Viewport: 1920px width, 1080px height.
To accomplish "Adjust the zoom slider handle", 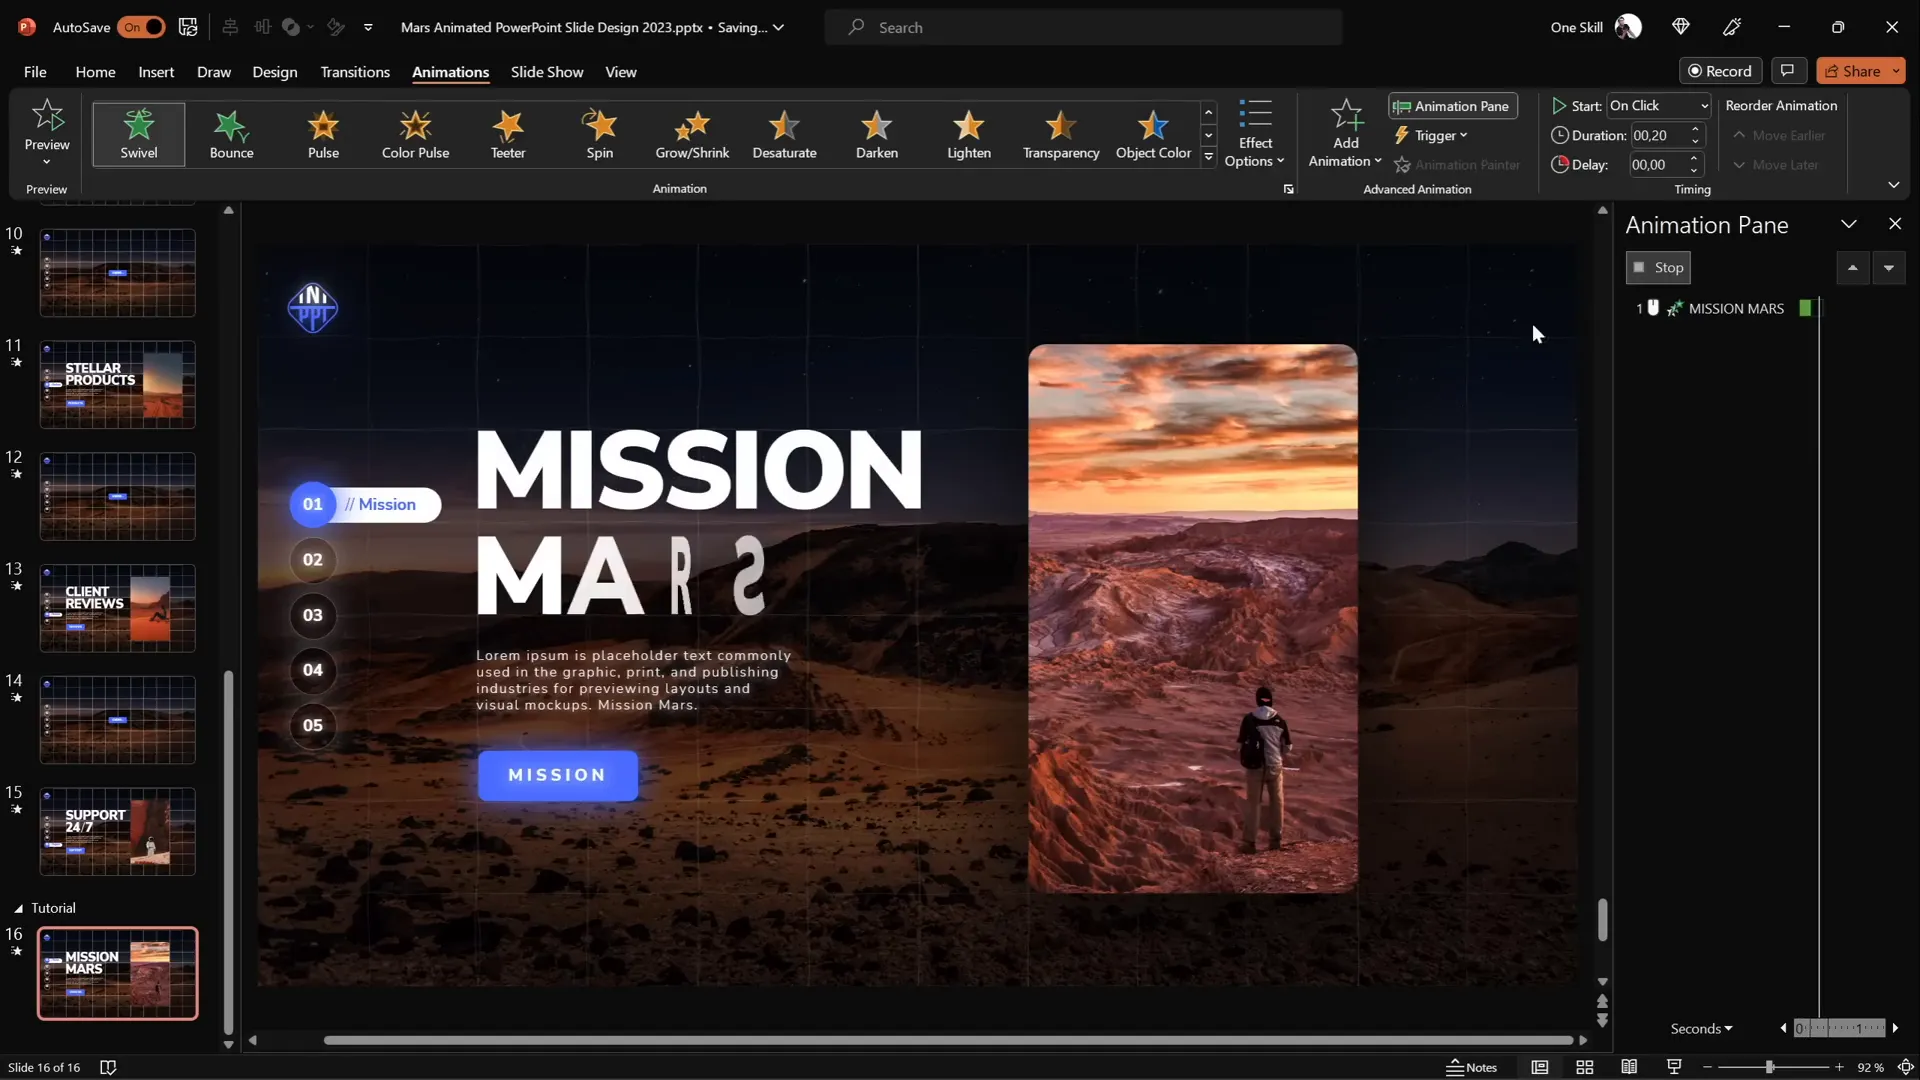I will 1769,1067.
